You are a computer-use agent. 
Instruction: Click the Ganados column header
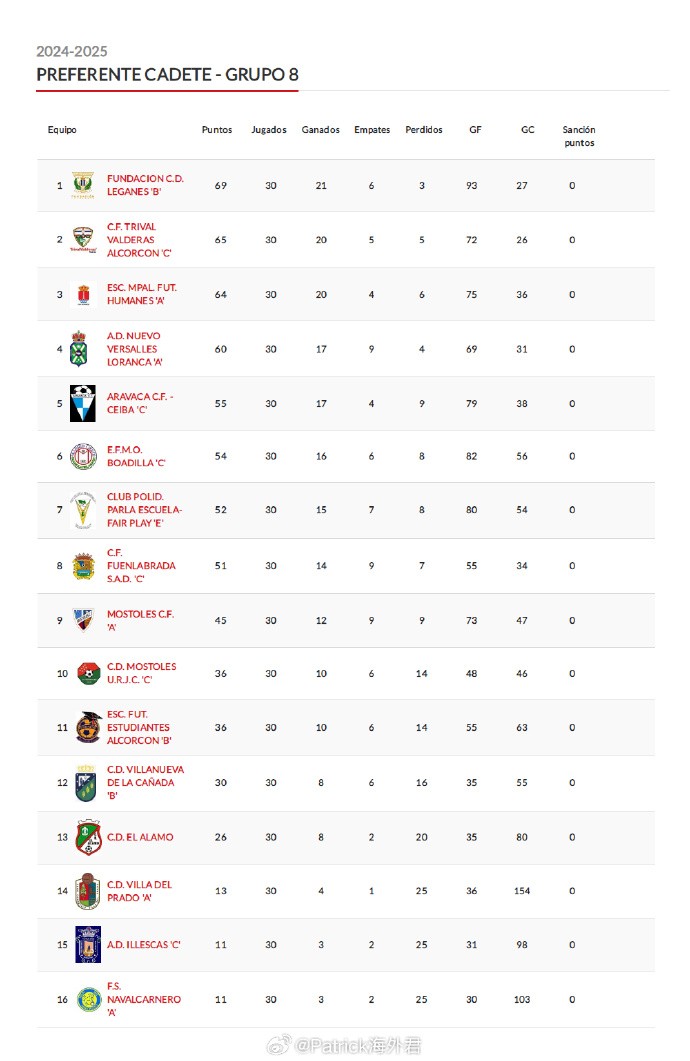(x=321, y=130)
